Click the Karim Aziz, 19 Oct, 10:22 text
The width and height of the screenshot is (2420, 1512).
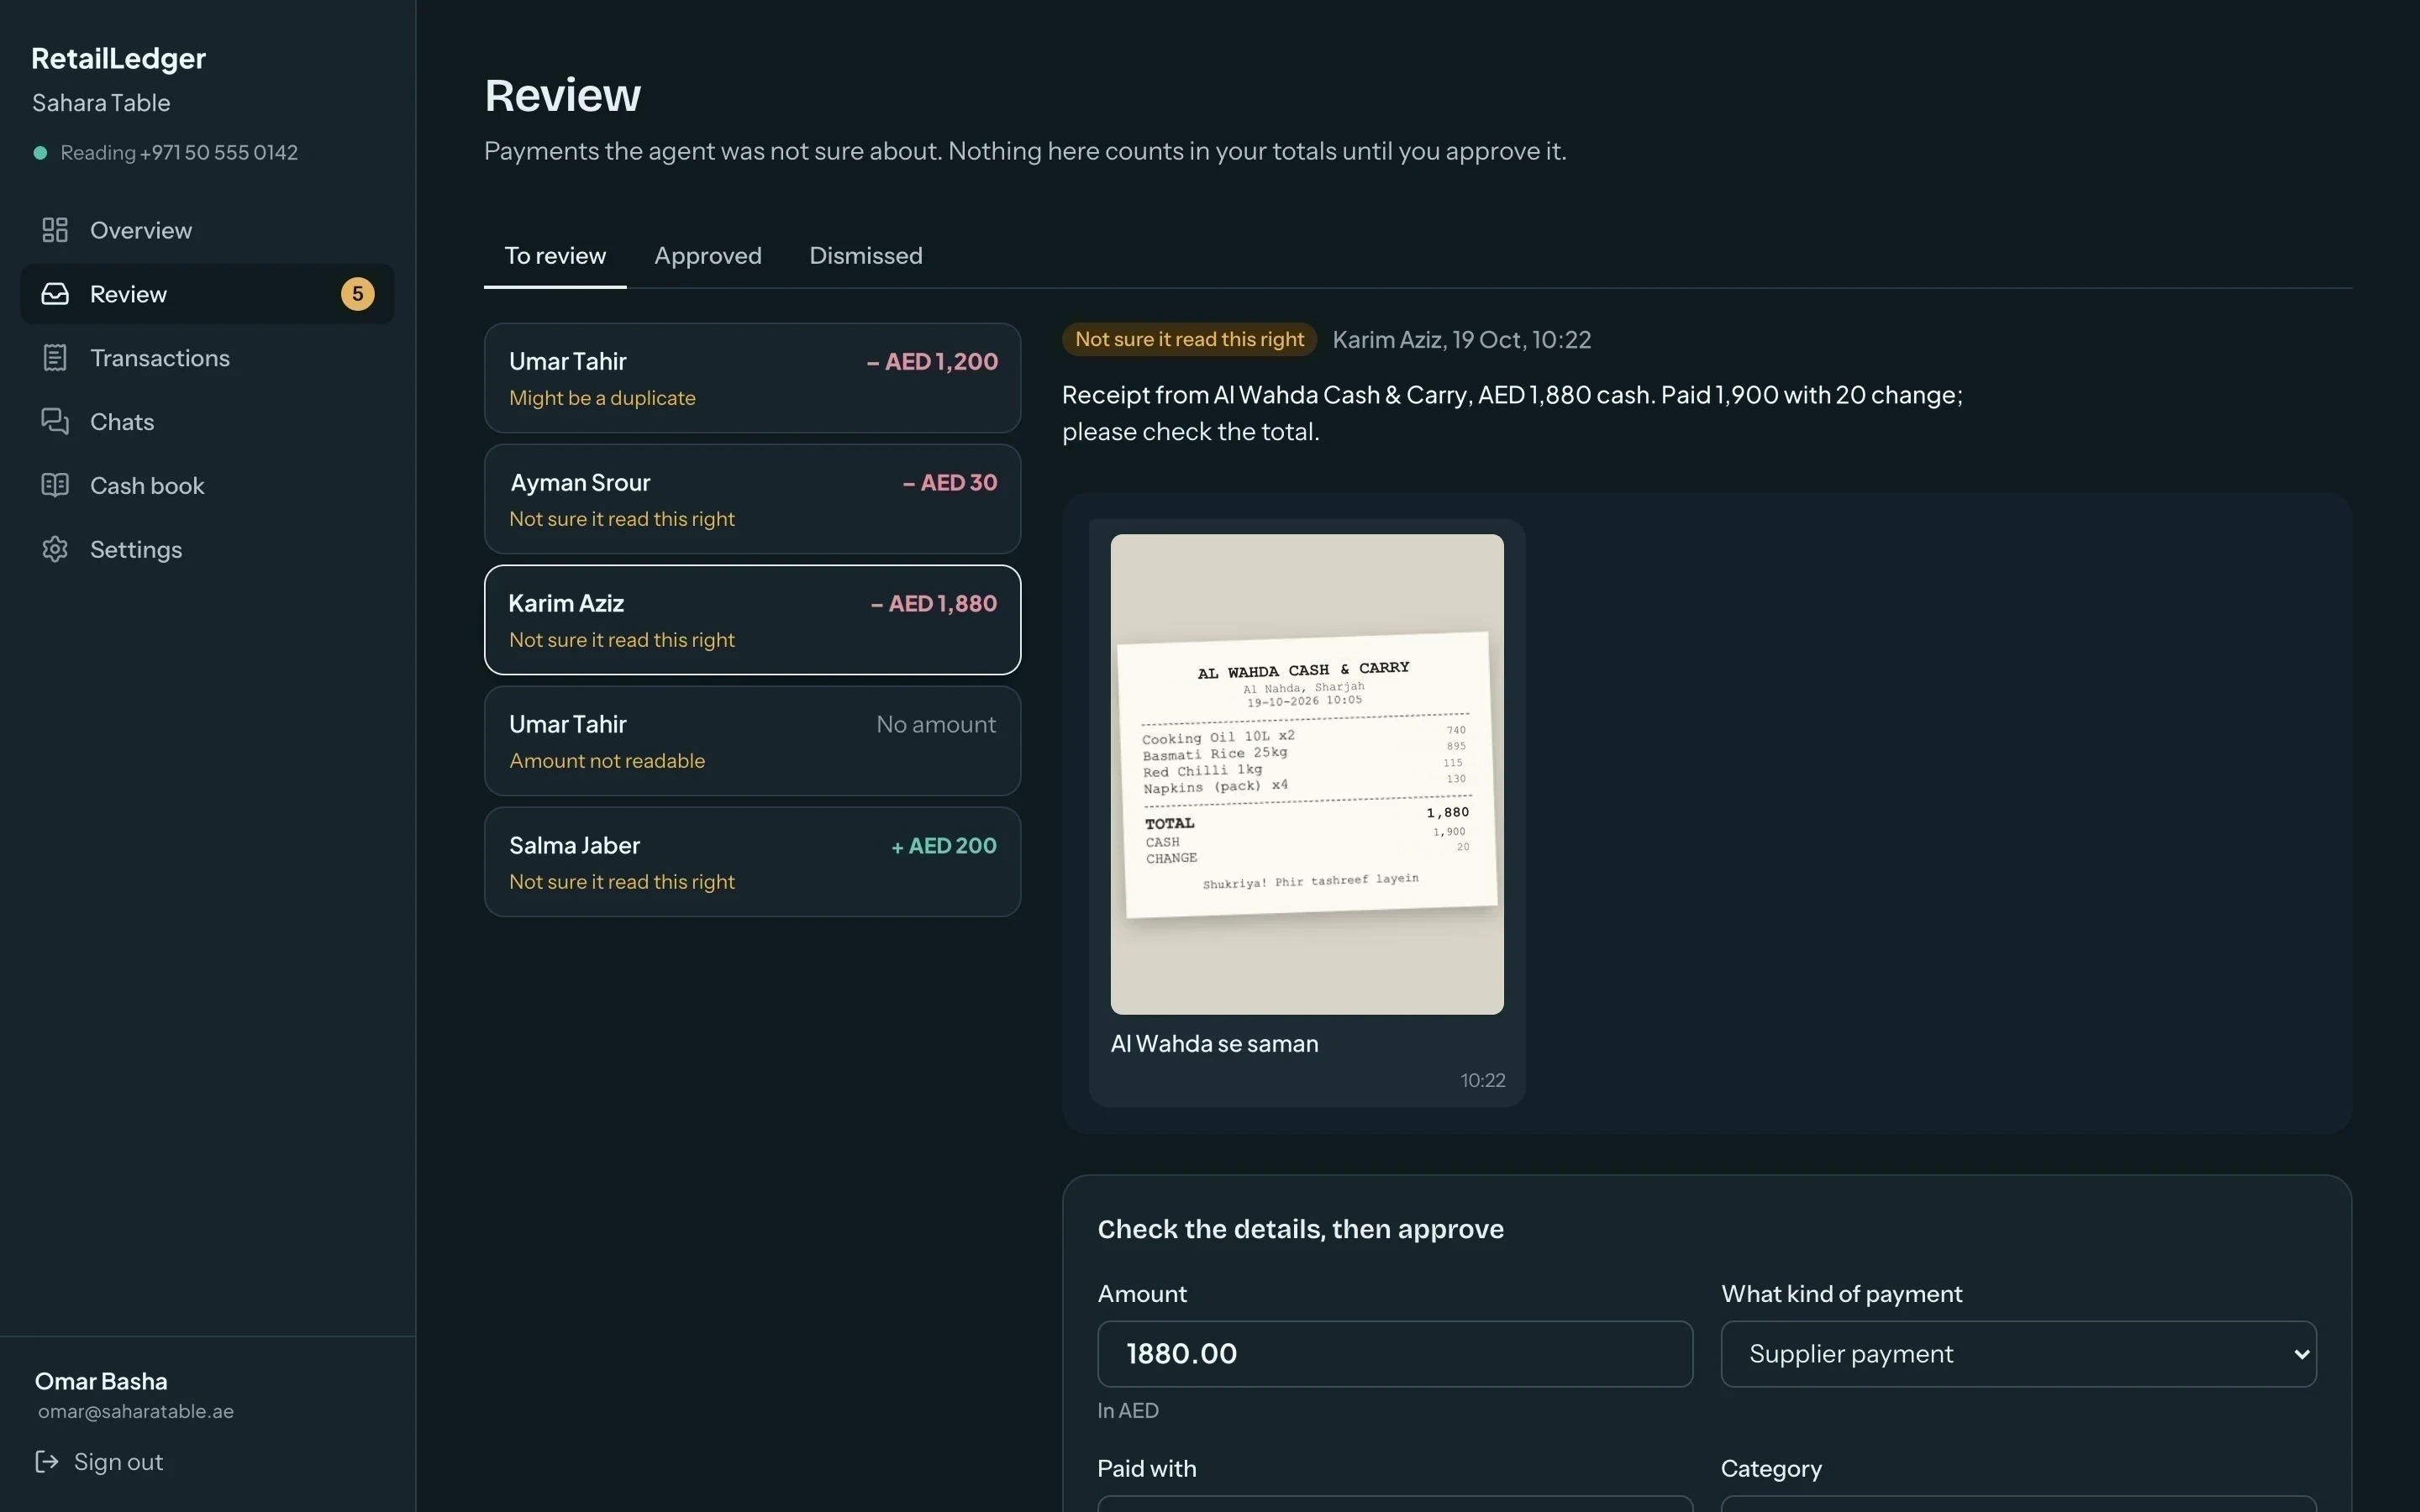[x=1461, y=340]
